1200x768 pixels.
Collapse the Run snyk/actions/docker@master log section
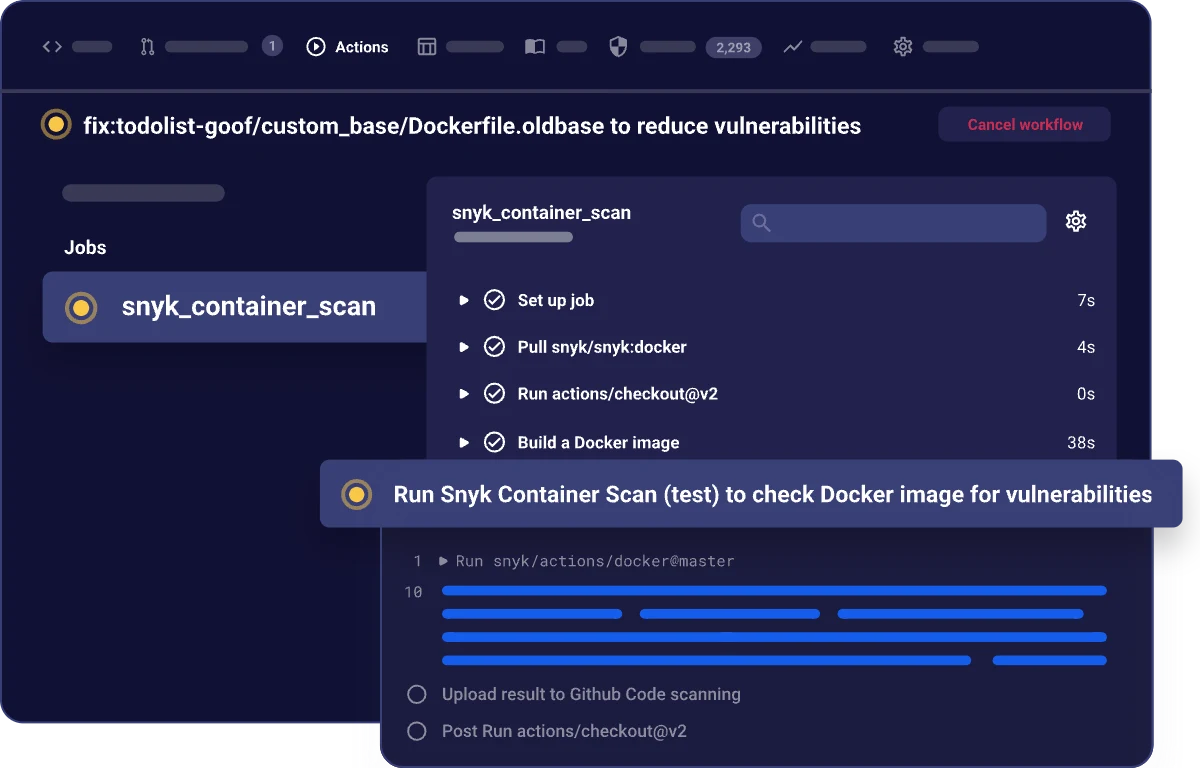(442, 561)
